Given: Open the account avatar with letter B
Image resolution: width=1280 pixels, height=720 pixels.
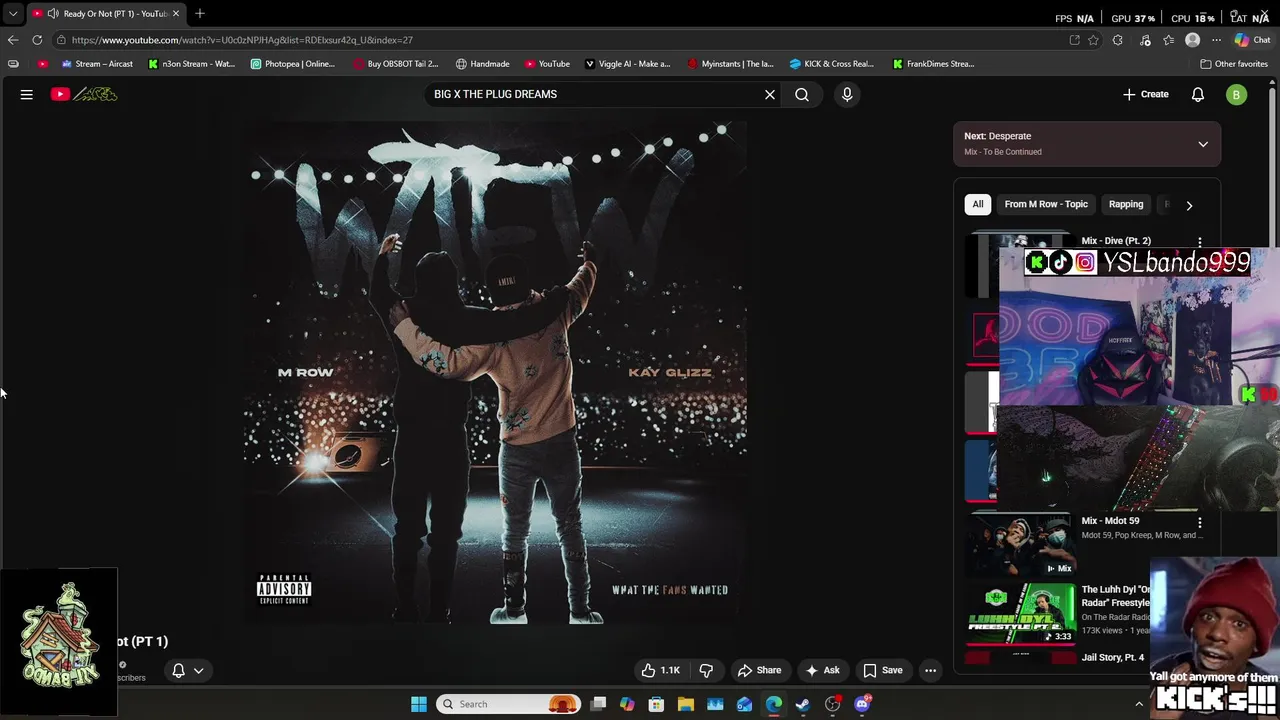Looking at the screenshot, I should coord(1237,94).
